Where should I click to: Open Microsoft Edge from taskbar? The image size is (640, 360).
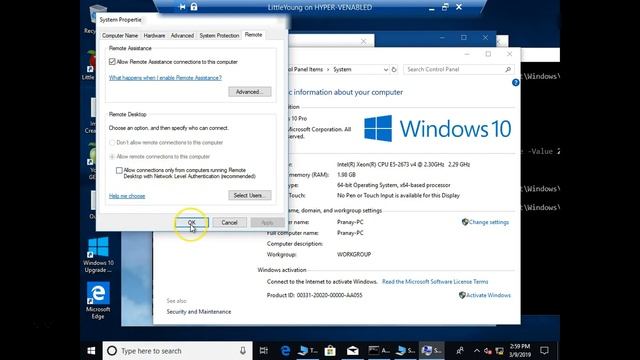285,351
